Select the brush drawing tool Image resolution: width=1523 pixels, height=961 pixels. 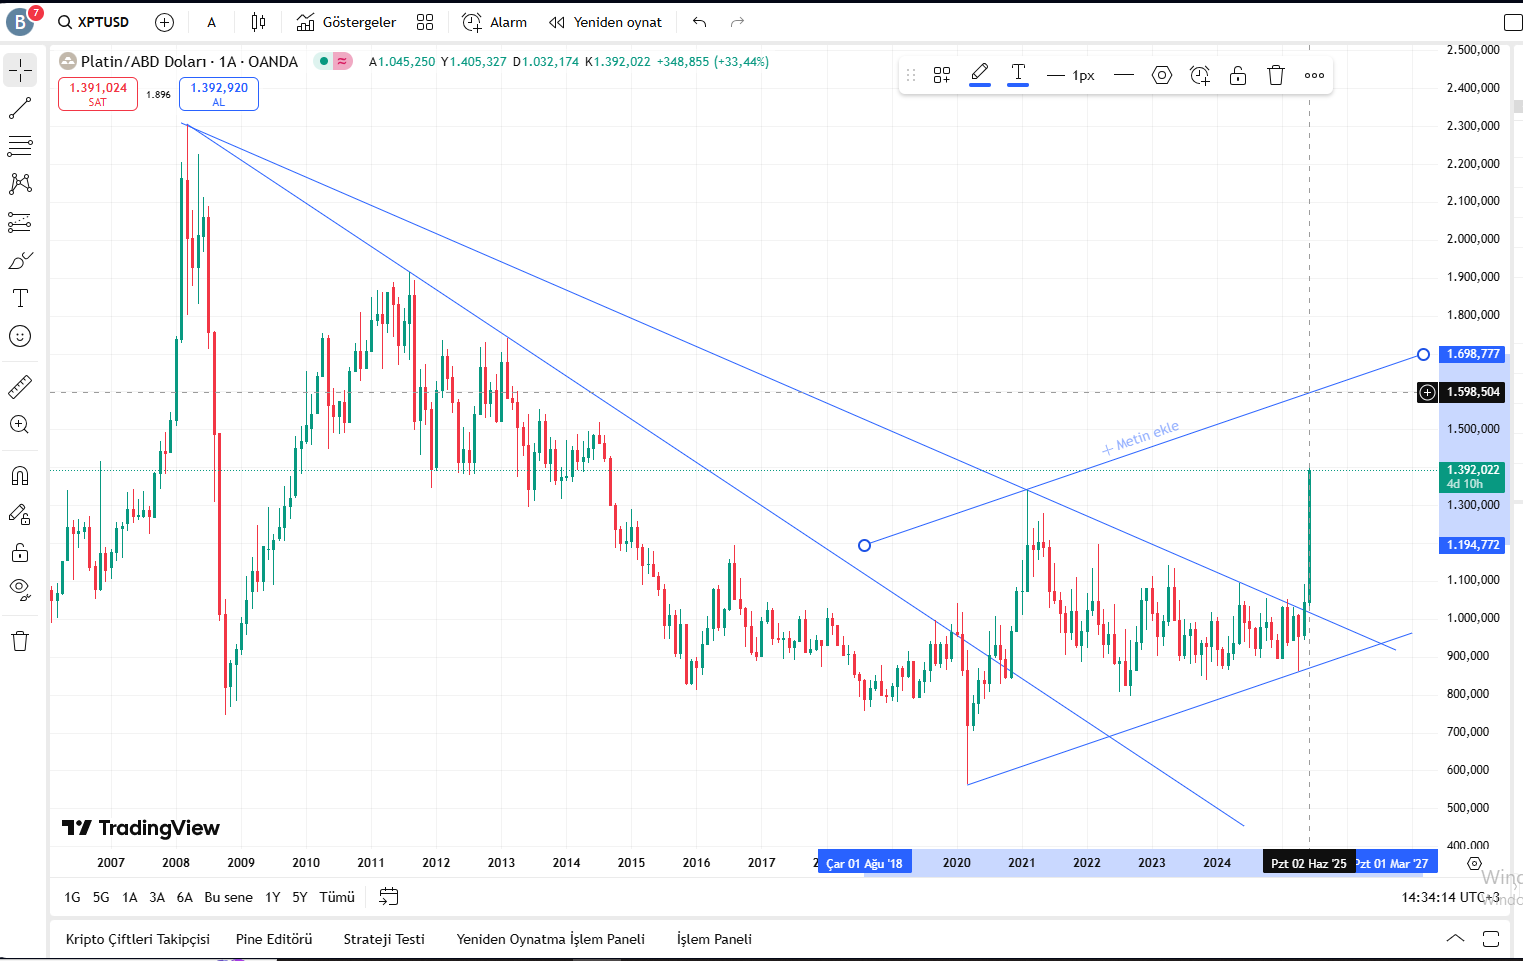tap(20, 260)
